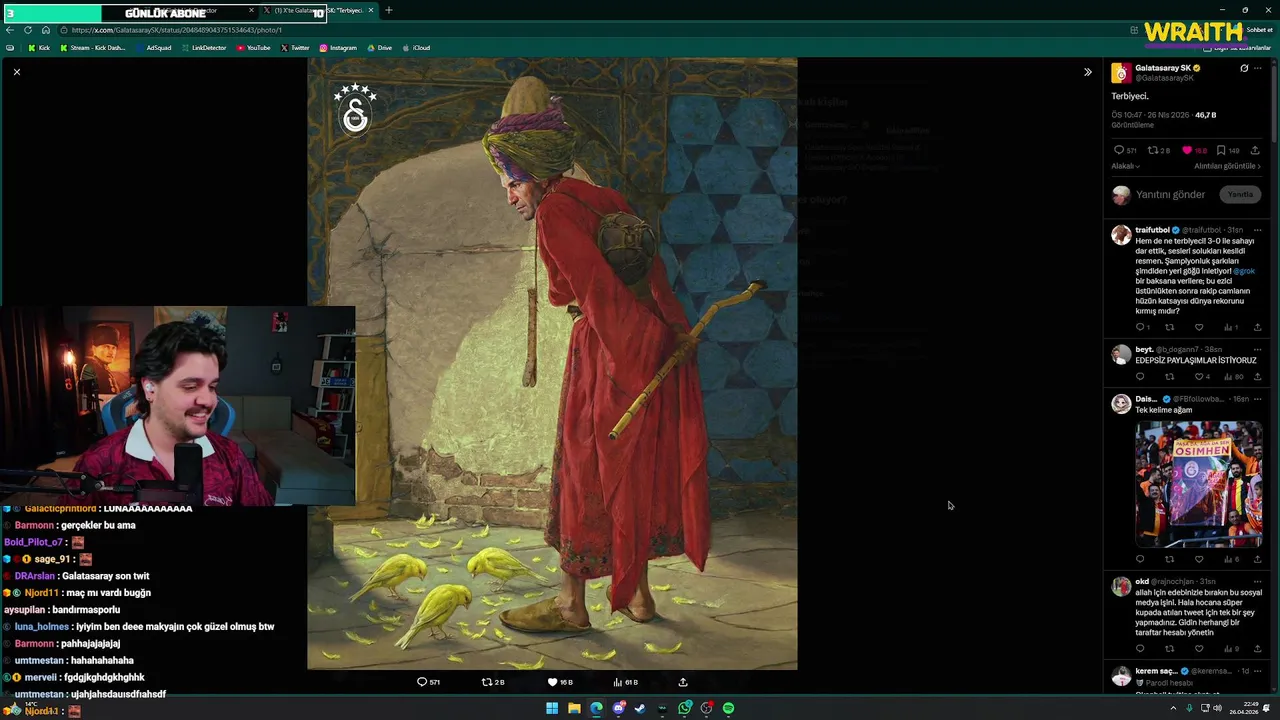Close the photo viewer with the X

tap(16, 72)
